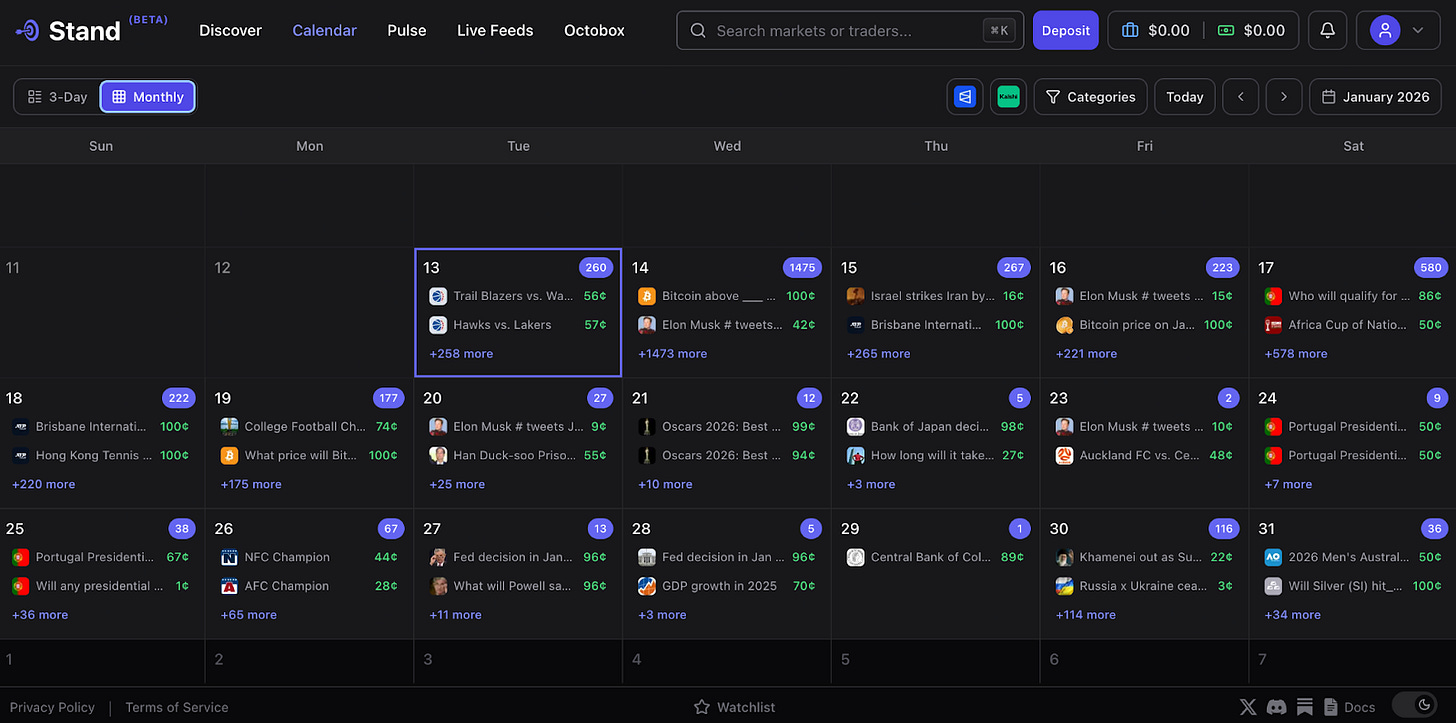Viewport: 1456px width, 723px height.
Task: Expand +265 more on the 15th
Action: (x=879, y=353)
